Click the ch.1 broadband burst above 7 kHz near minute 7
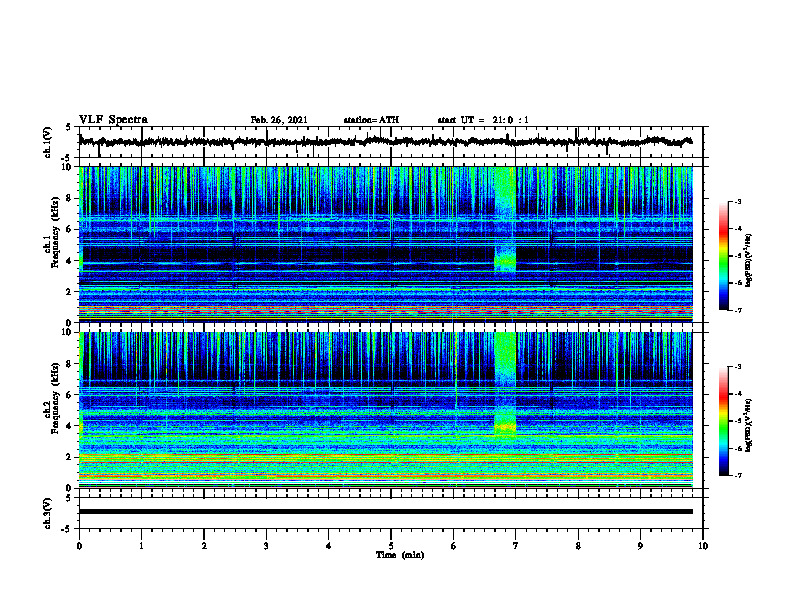The image size is (792, 612). coord(505,189)
